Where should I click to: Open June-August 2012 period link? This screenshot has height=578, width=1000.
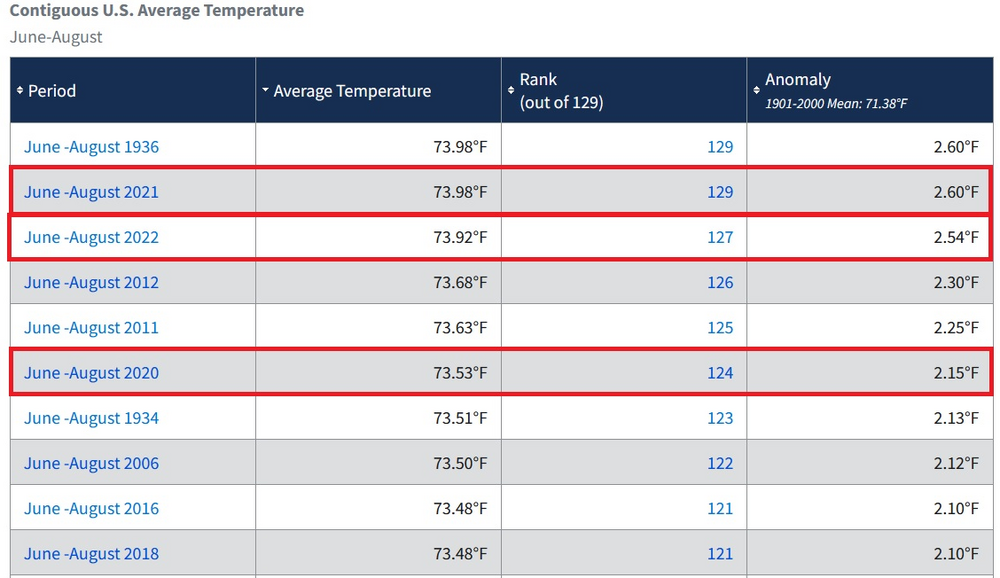coord(91,283)
